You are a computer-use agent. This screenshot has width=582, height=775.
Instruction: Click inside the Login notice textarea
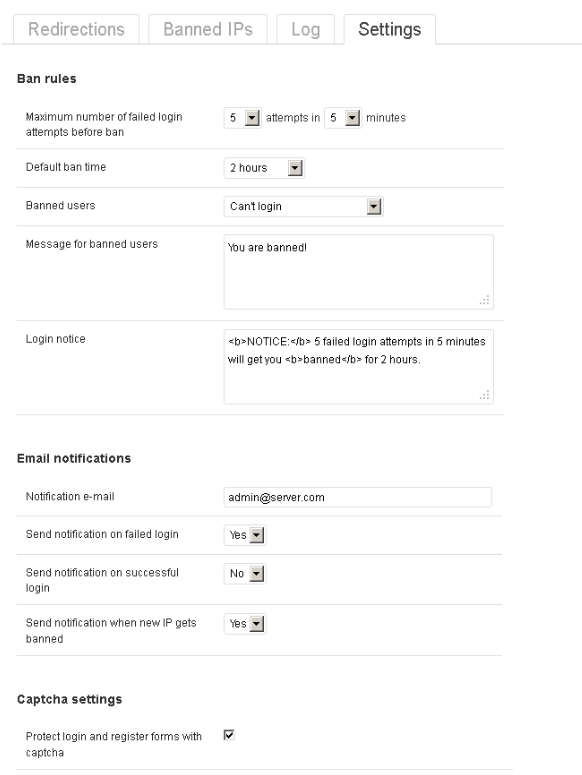click(x=358, y=367)
